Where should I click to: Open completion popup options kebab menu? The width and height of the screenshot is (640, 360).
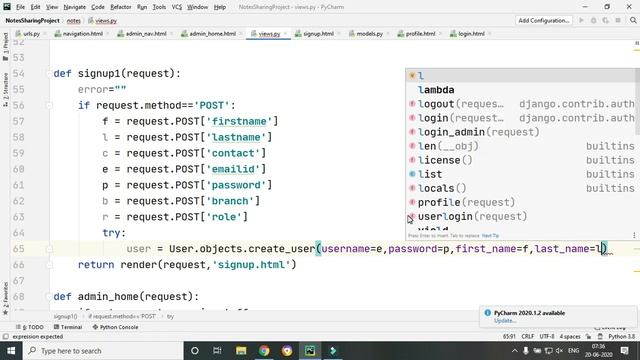click(634, 236)
